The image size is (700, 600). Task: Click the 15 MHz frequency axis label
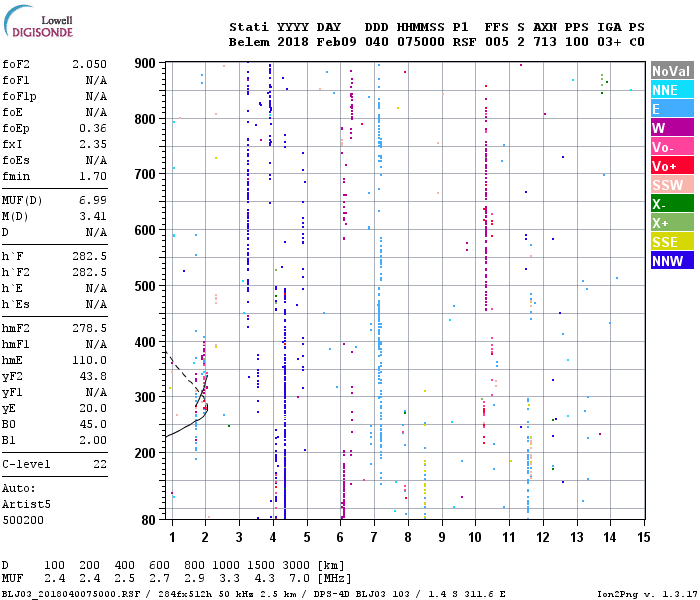point(643,537)
